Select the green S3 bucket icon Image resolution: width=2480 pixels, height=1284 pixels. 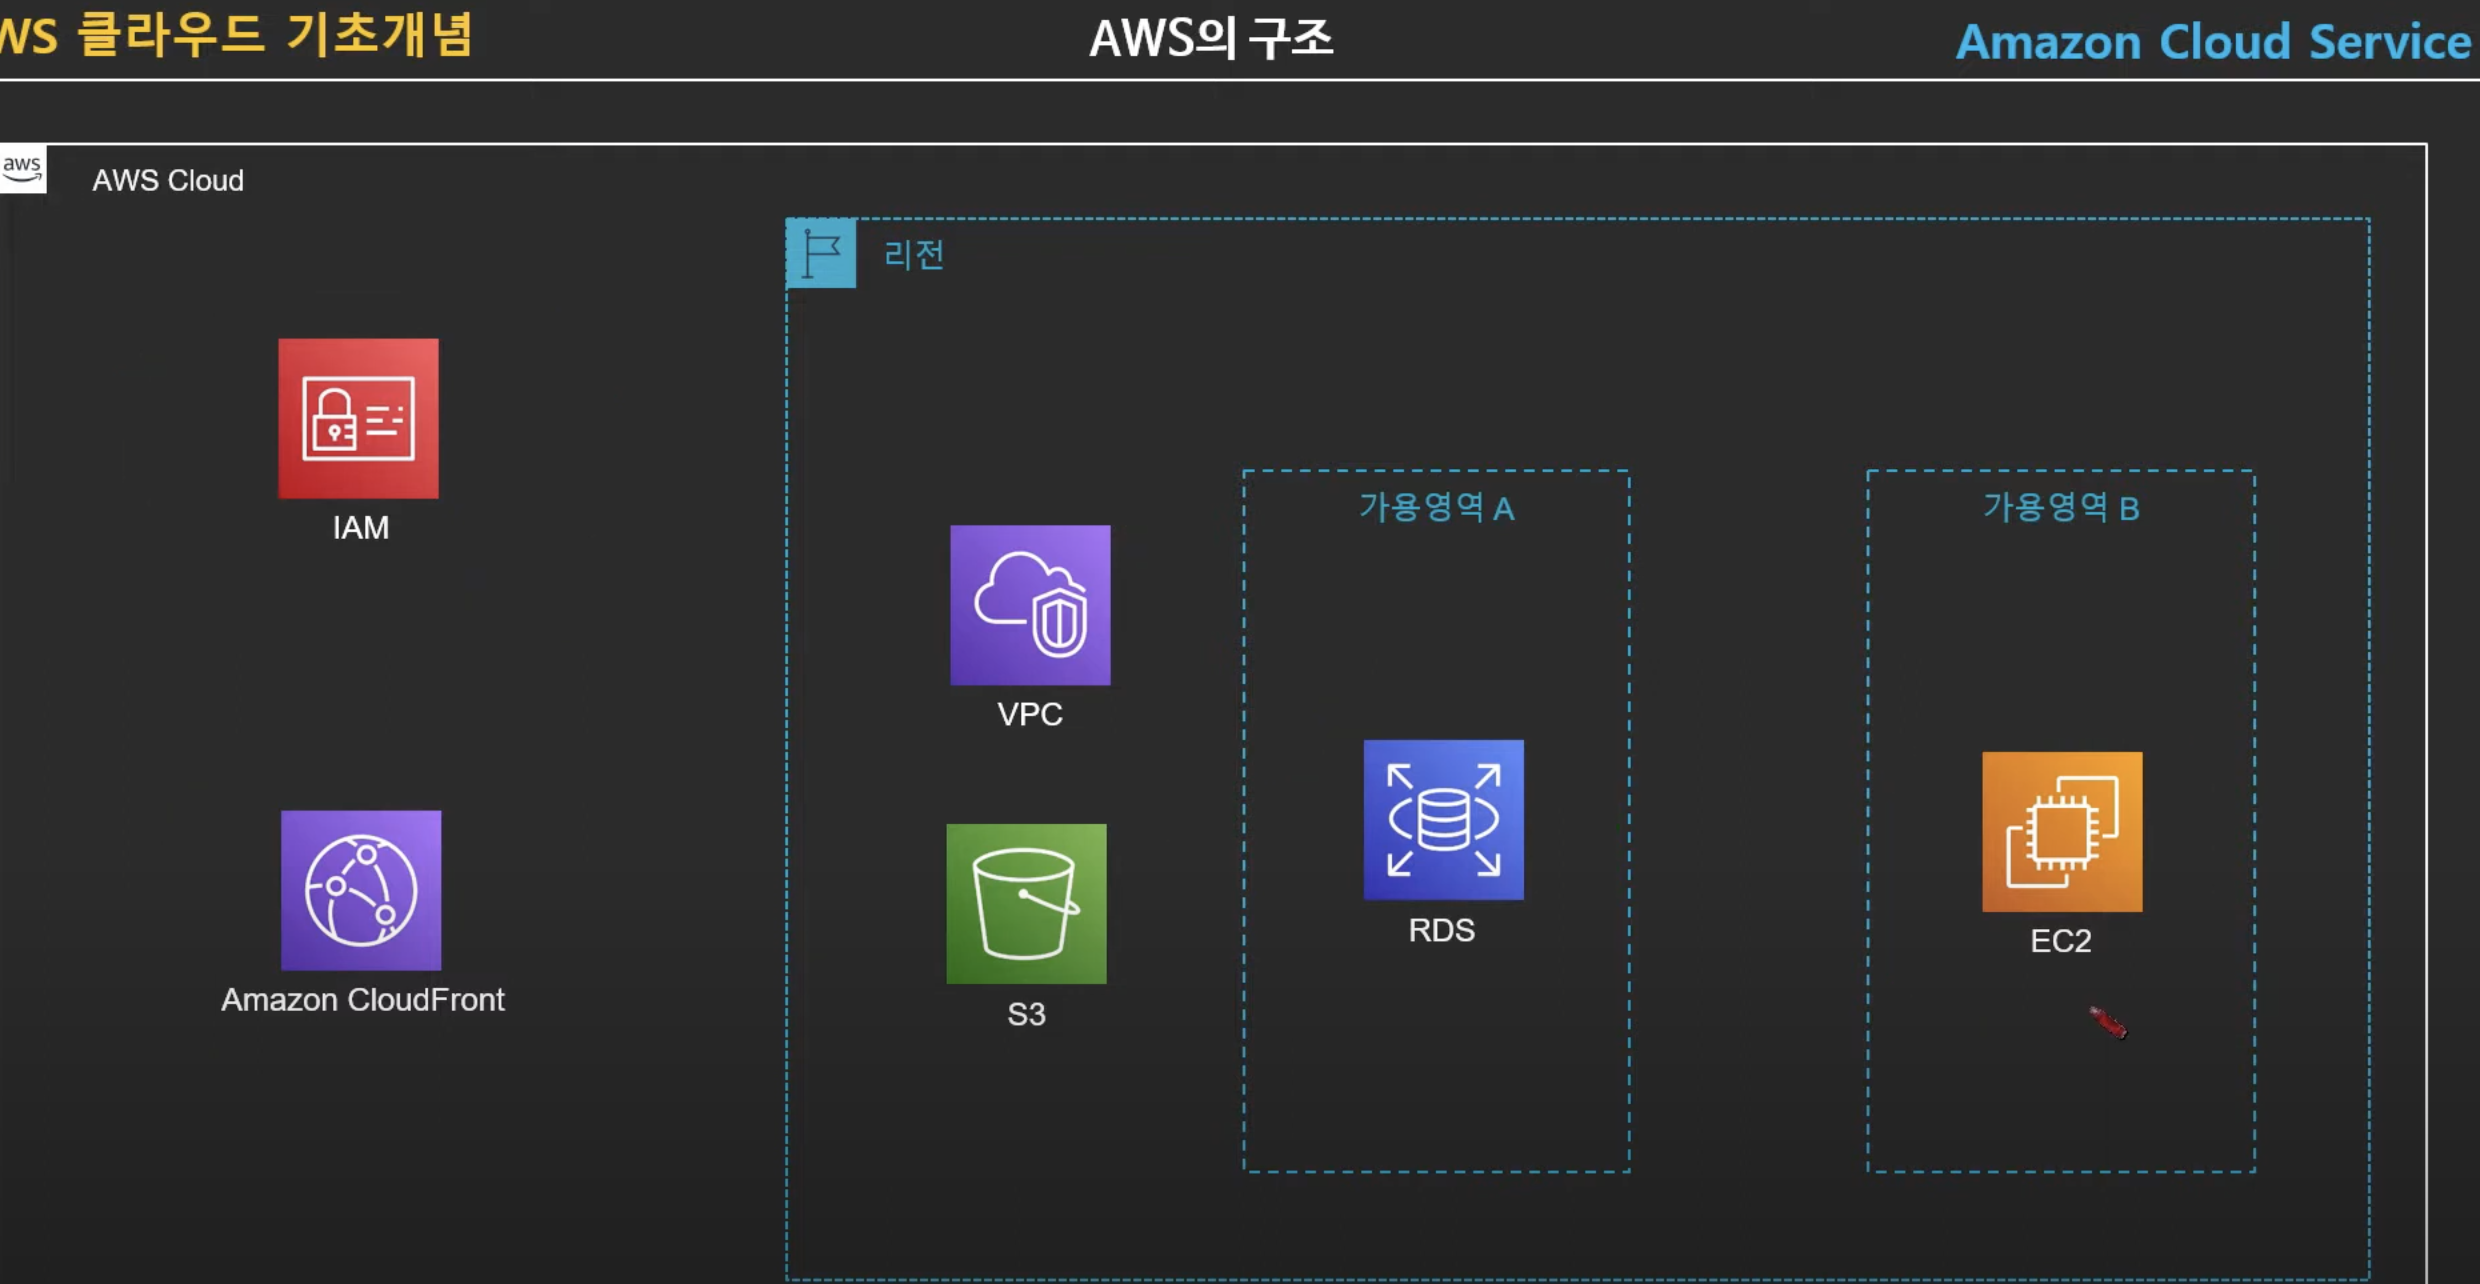tap(1026, 904)
